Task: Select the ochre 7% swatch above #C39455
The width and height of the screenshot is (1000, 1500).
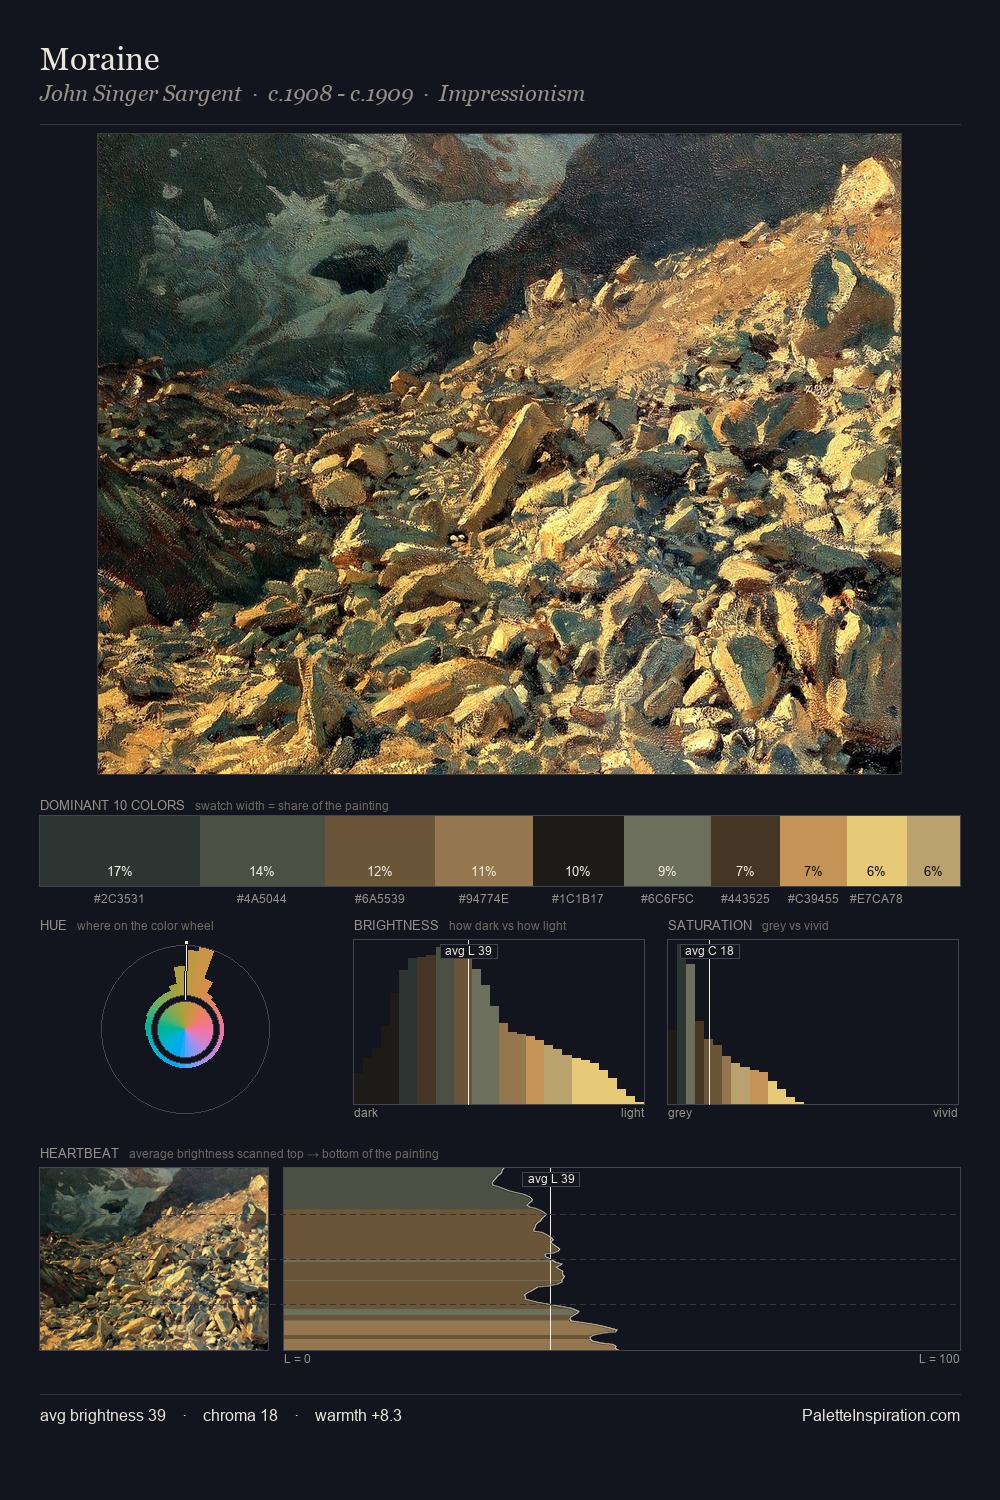Action: point(813,851)
